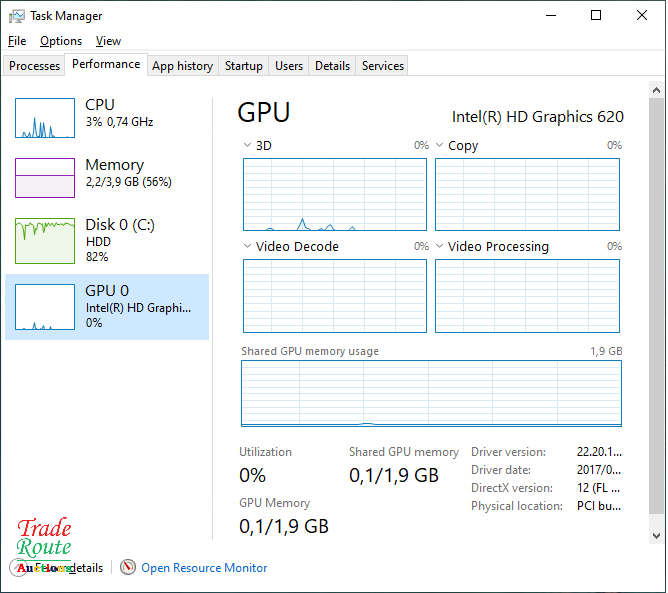Select the CPU usage graph thumbnail
This screenshot has width=668, height=593.
point(45,118)
